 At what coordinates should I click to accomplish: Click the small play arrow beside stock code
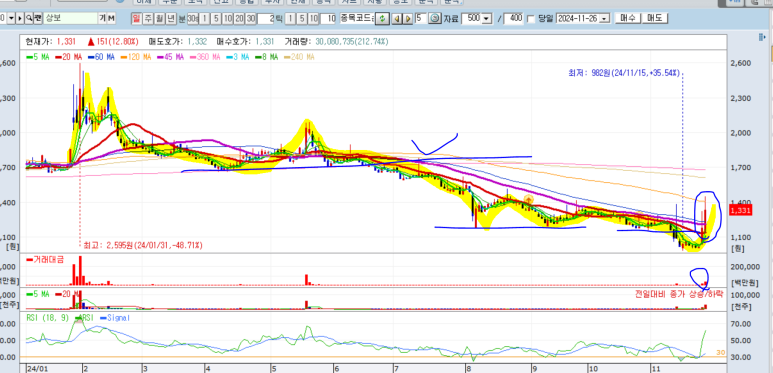tap(20, 18)
